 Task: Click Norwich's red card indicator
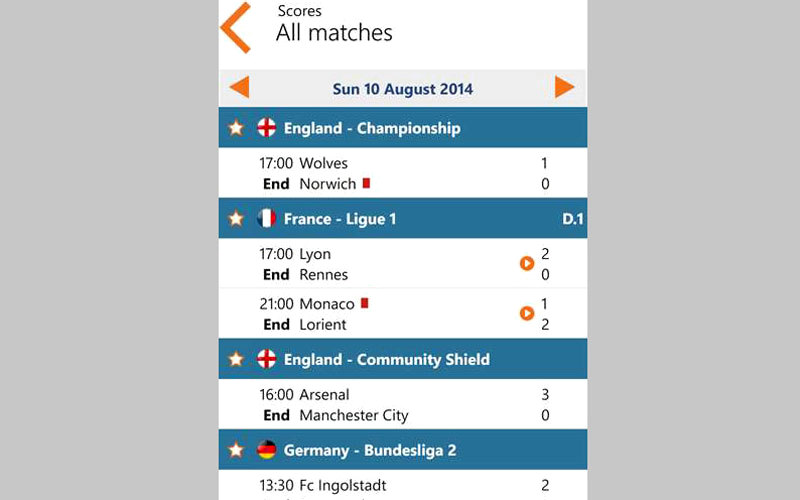(367, 183)
